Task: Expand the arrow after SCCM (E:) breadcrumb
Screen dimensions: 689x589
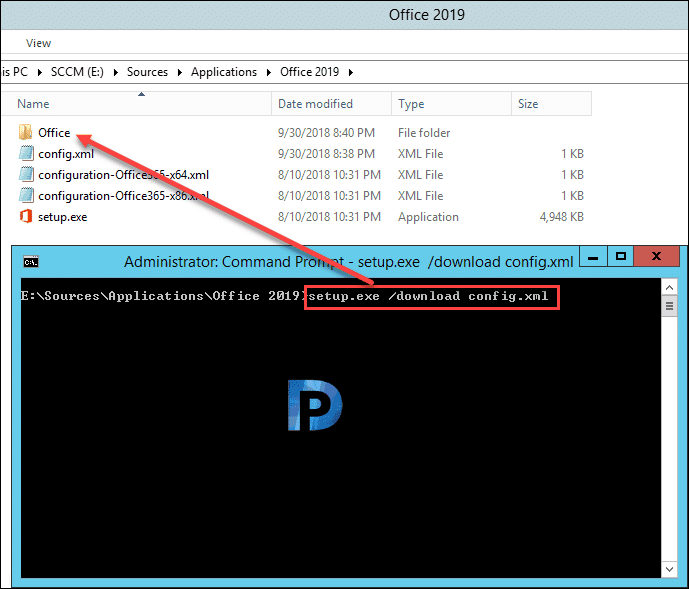Action: coord(116,72)
